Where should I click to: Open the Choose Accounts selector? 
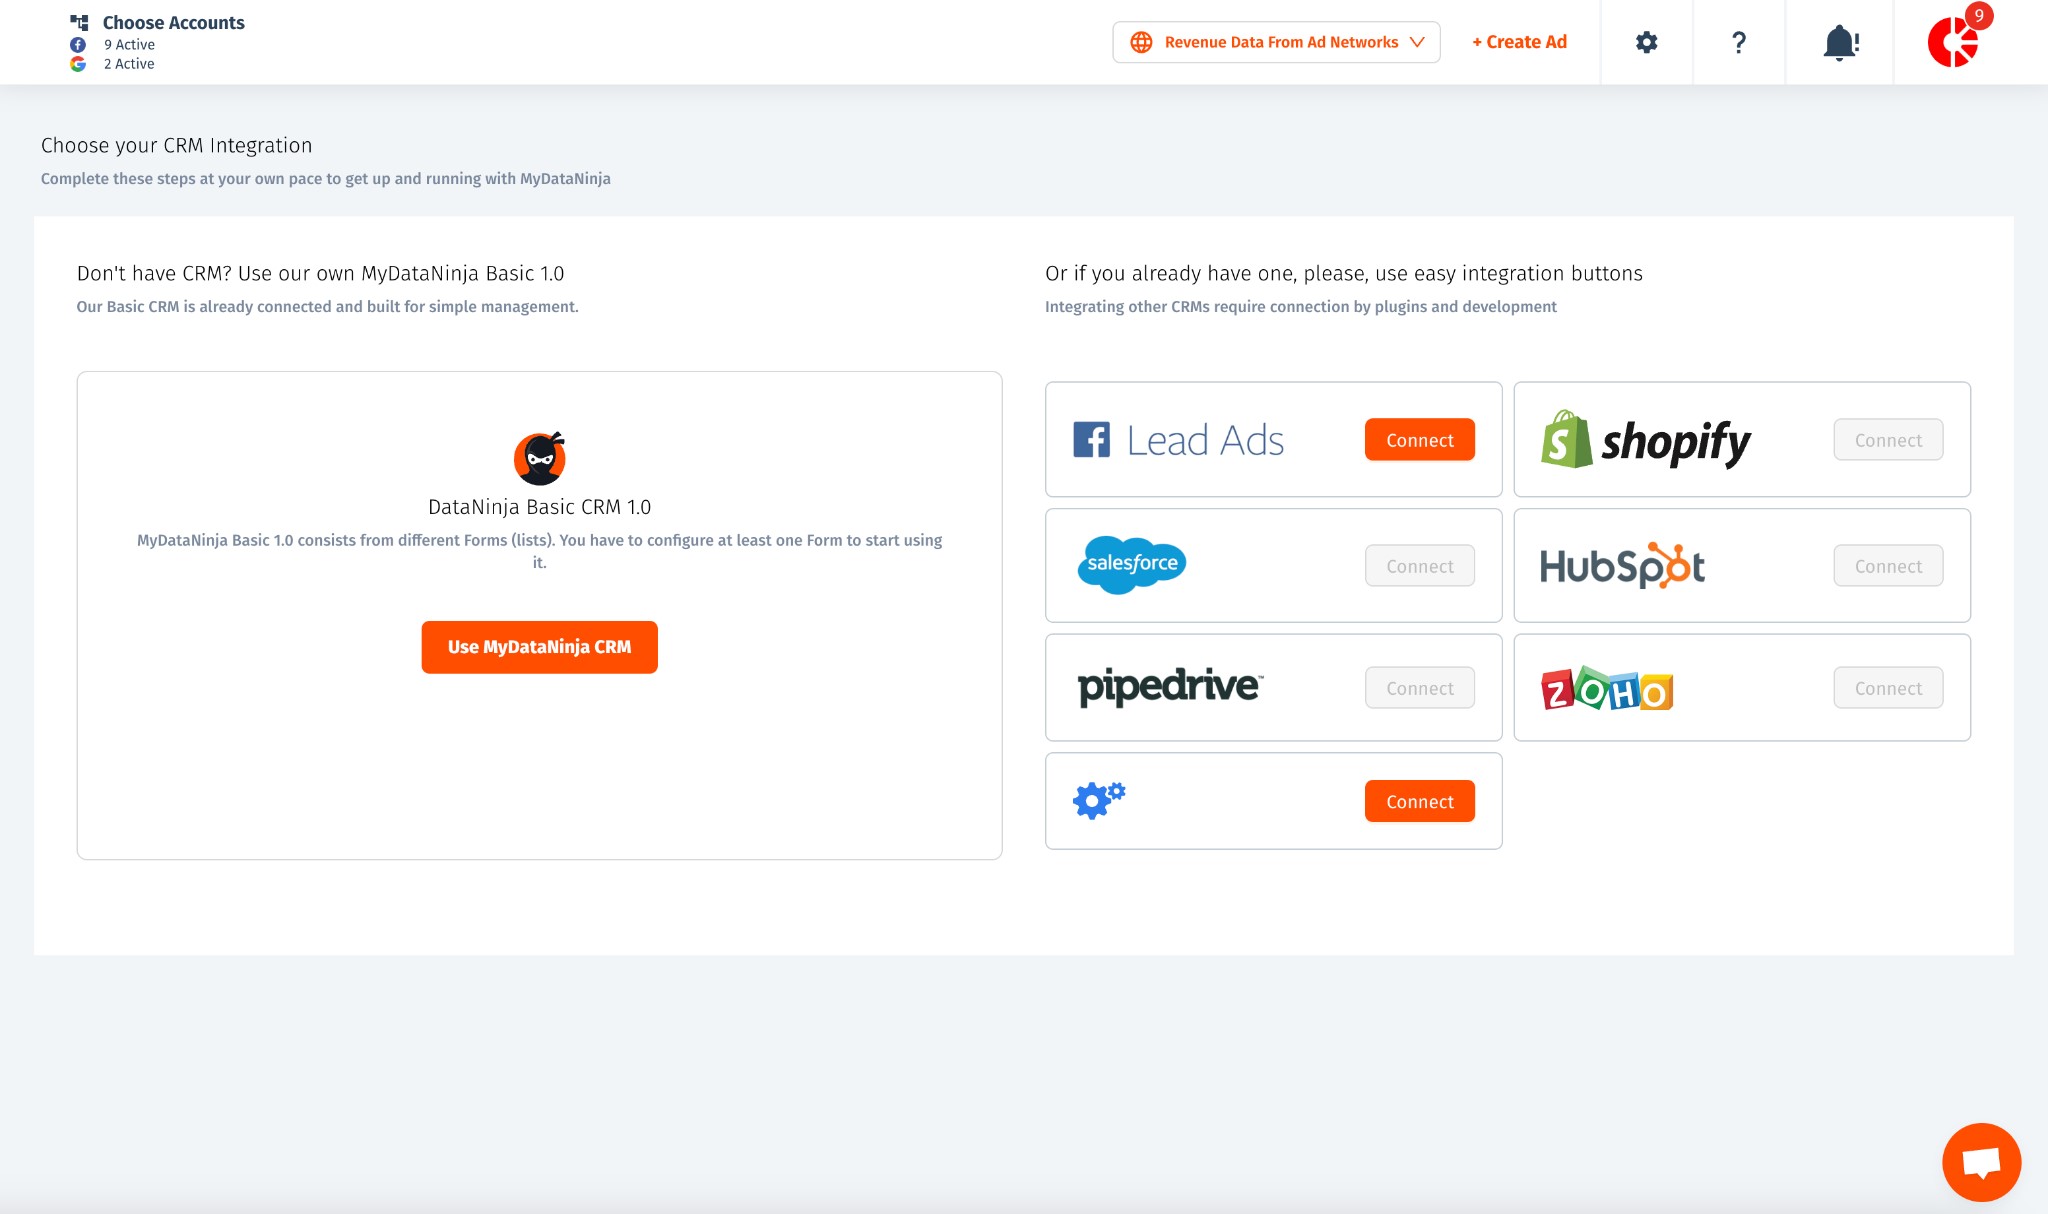click(173, 22)
